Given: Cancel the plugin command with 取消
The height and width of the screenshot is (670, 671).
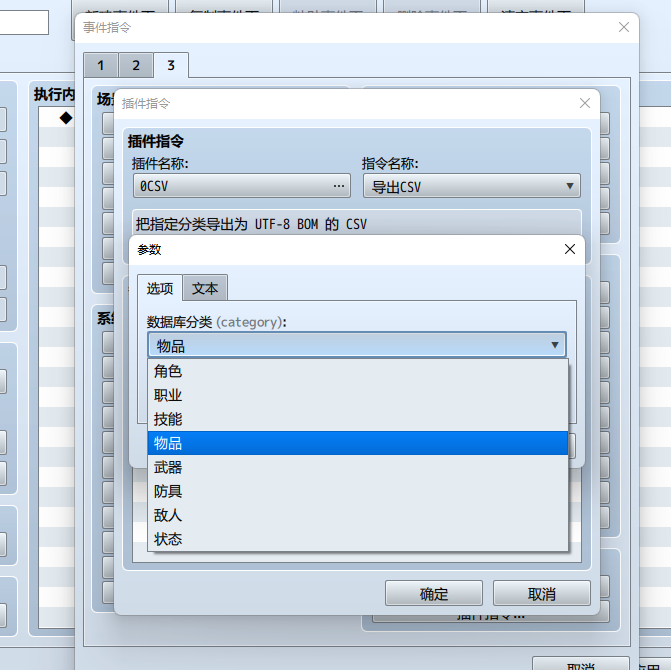Looking at the screenshot, I should click(x=541, y=593).
